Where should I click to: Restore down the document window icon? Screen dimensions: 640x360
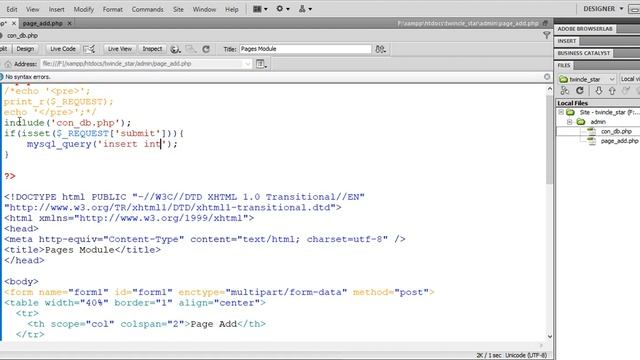tap(545, 23)
